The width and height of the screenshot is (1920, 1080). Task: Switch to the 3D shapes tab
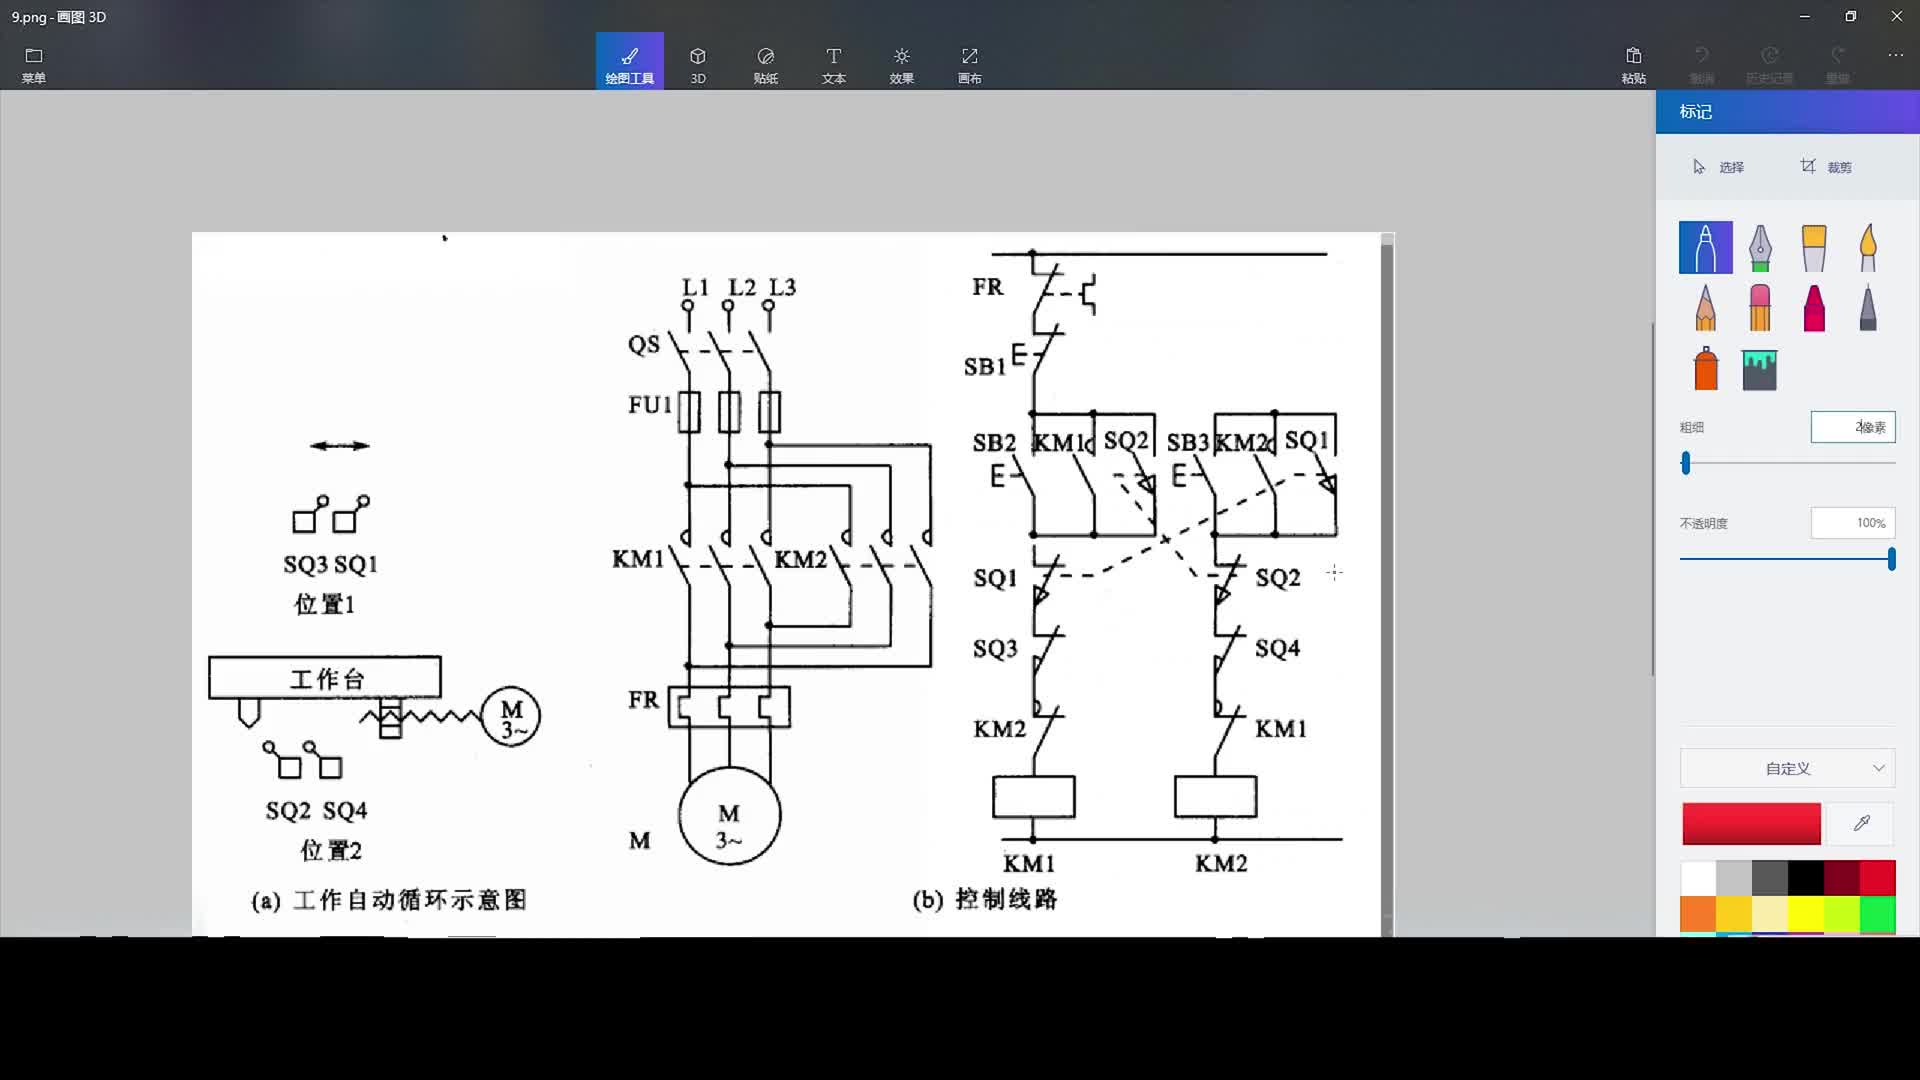coord(698,63)
